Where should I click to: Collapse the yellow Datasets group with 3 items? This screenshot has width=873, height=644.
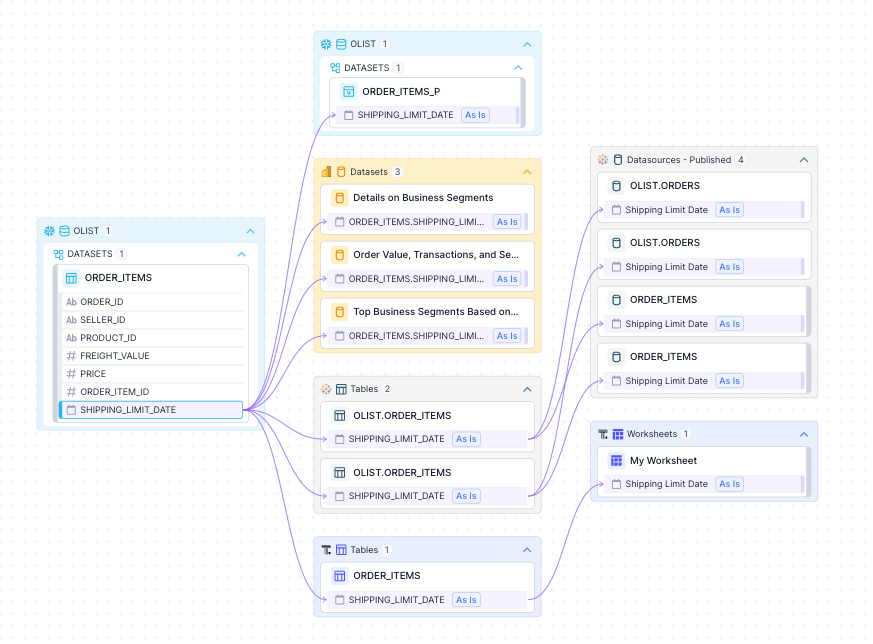click(x=527, y=172)
